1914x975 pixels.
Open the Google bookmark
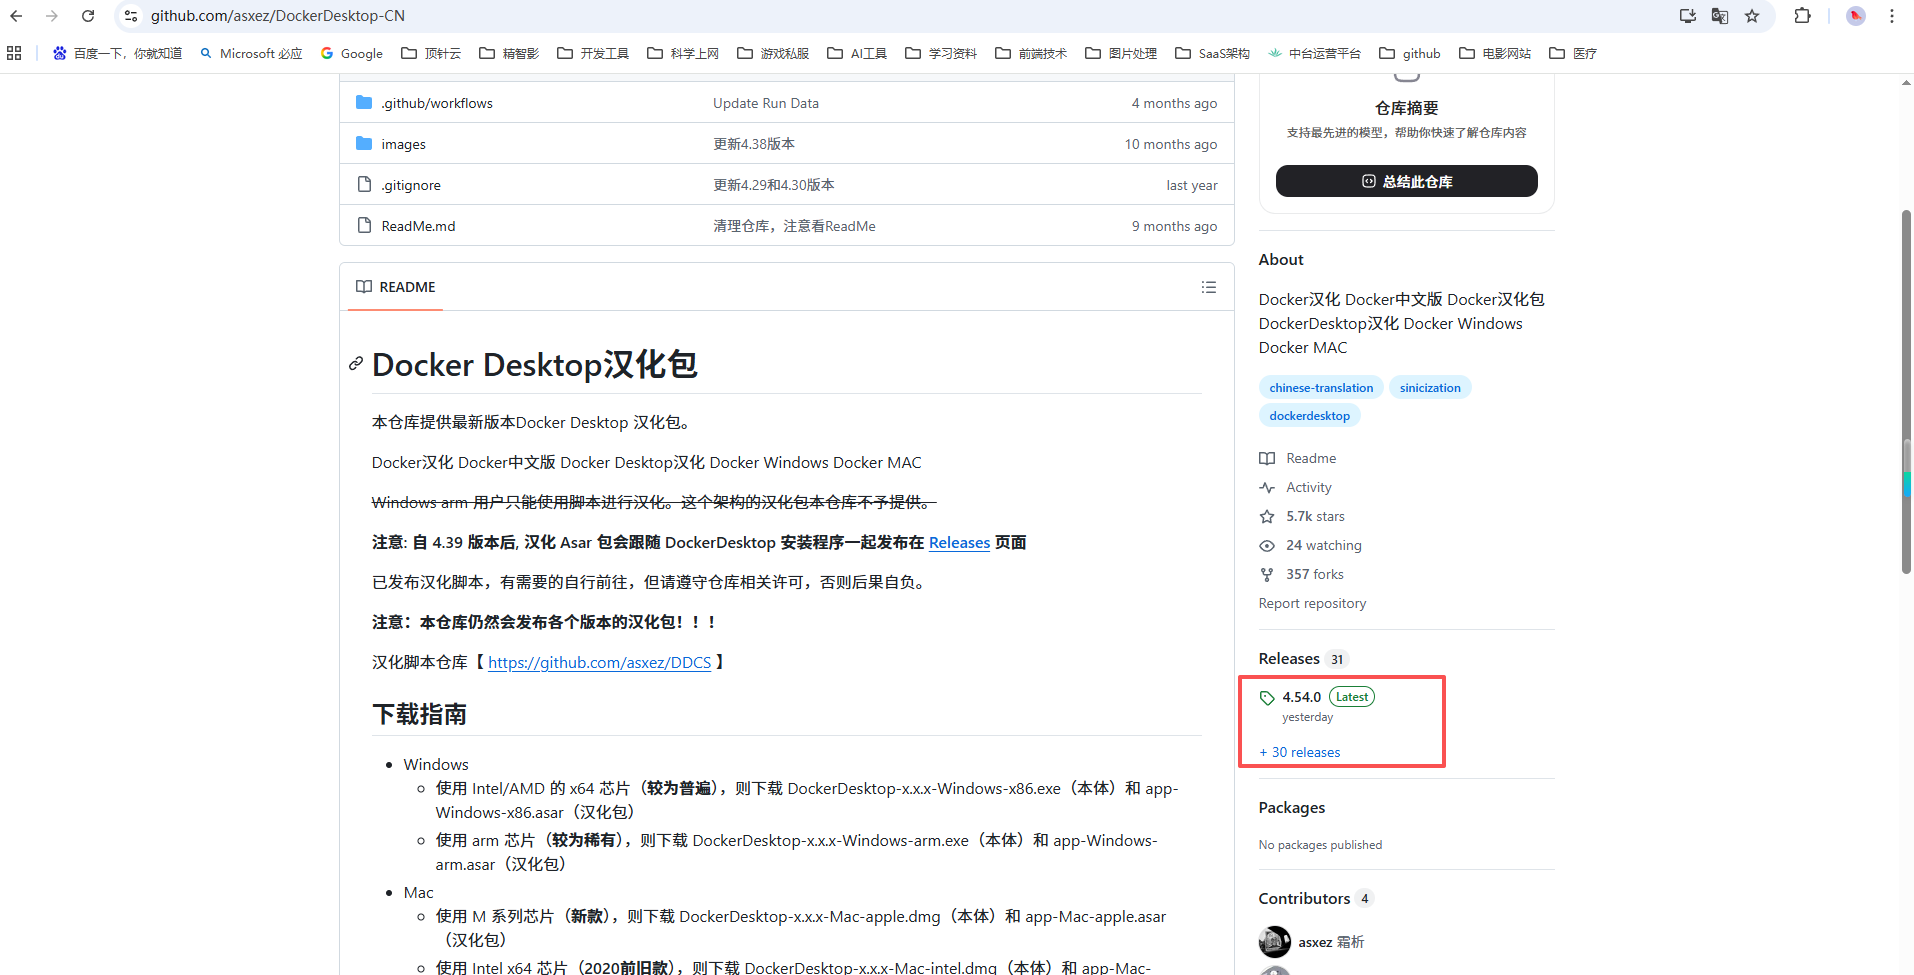352,53
